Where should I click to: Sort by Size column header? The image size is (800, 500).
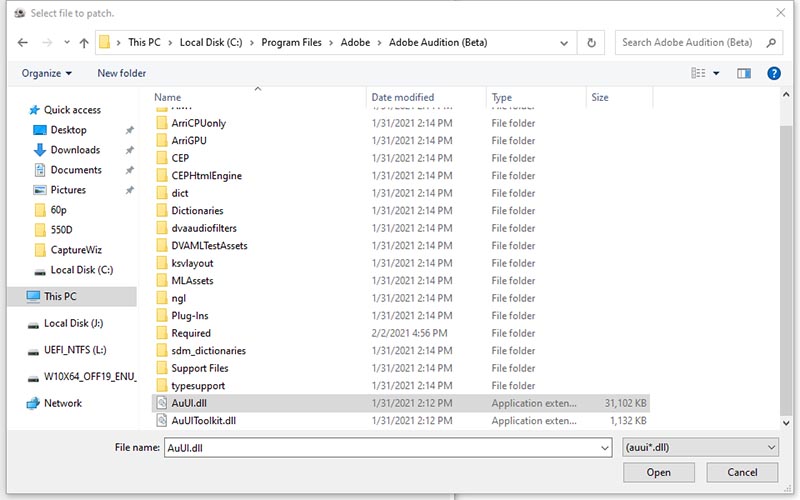tap(599, 97)
